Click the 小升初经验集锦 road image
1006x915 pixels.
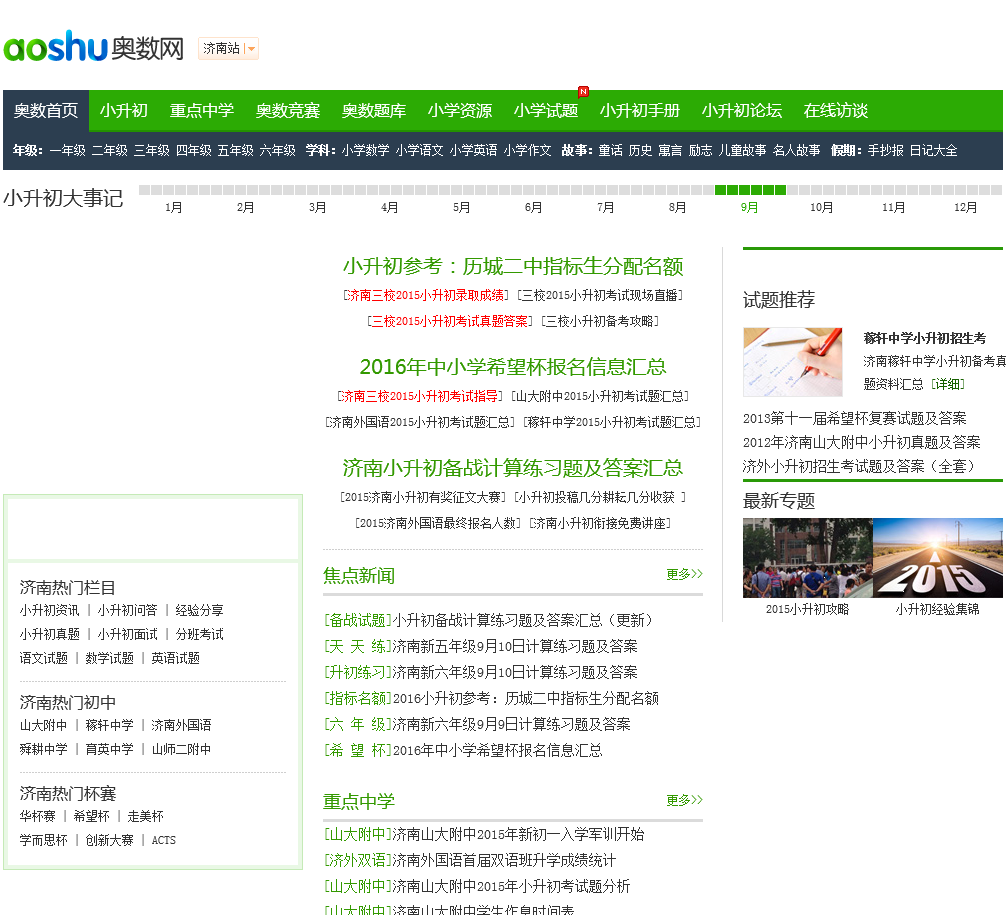tap(938, 558)
